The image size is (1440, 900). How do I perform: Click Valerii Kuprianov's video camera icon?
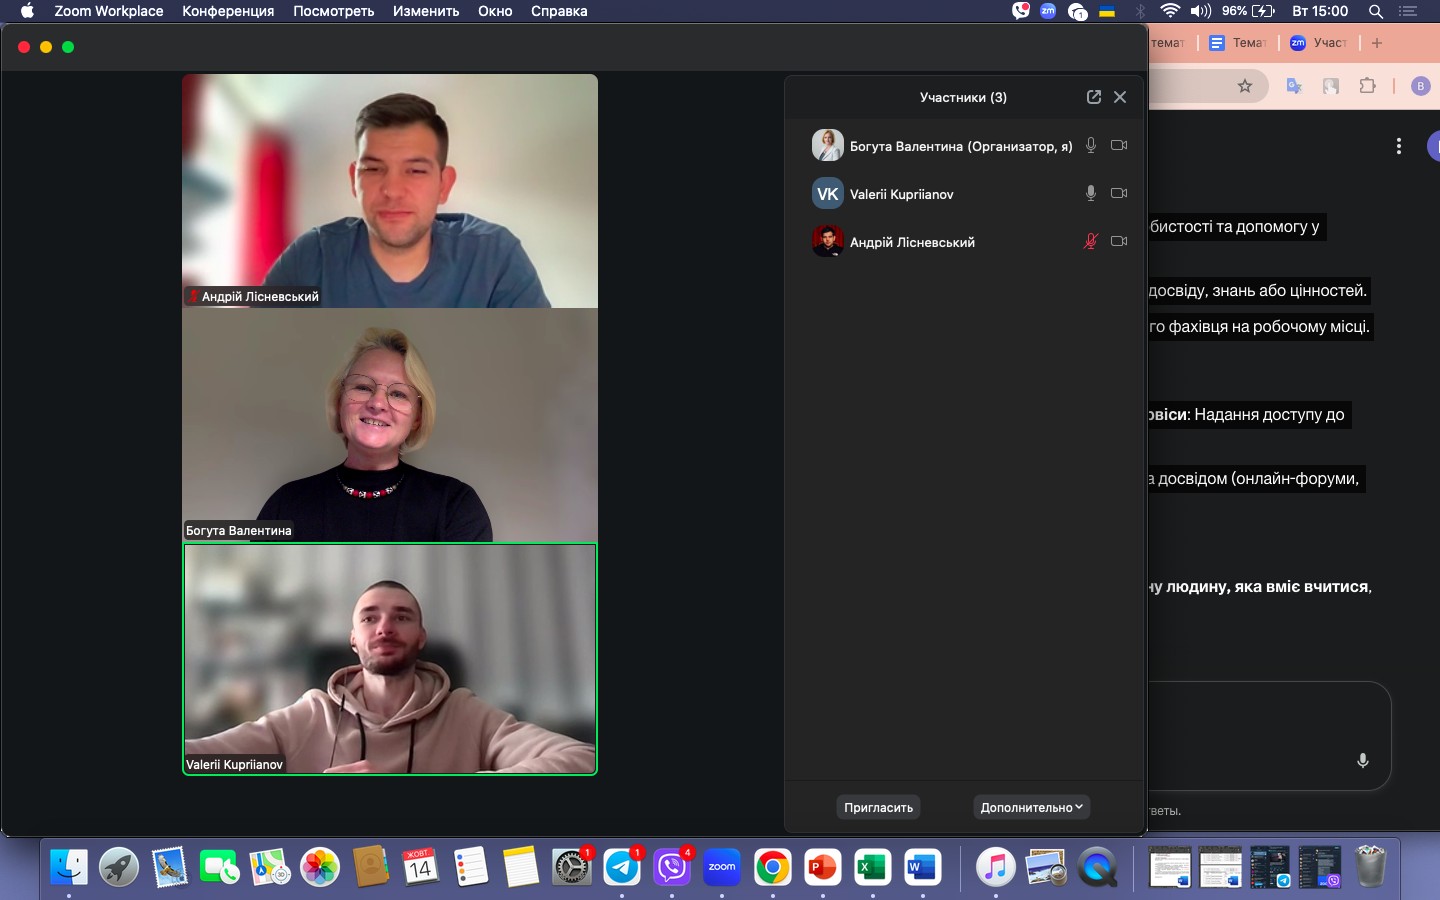[1119, 193]
